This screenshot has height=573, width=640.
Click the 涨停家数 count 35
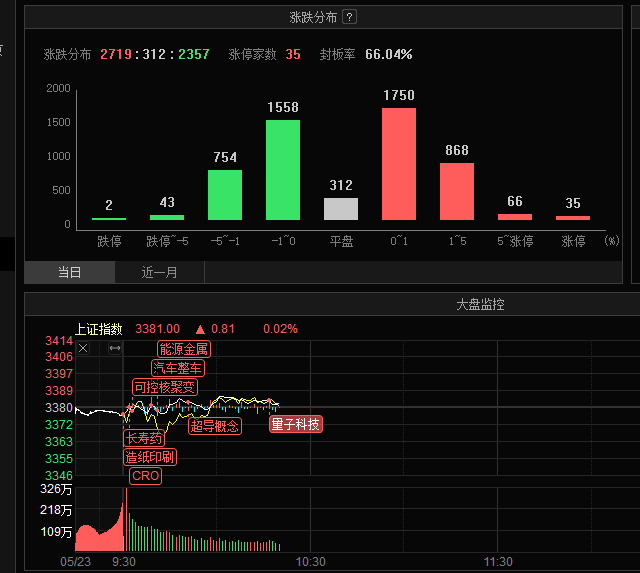(x=293, y=54)
